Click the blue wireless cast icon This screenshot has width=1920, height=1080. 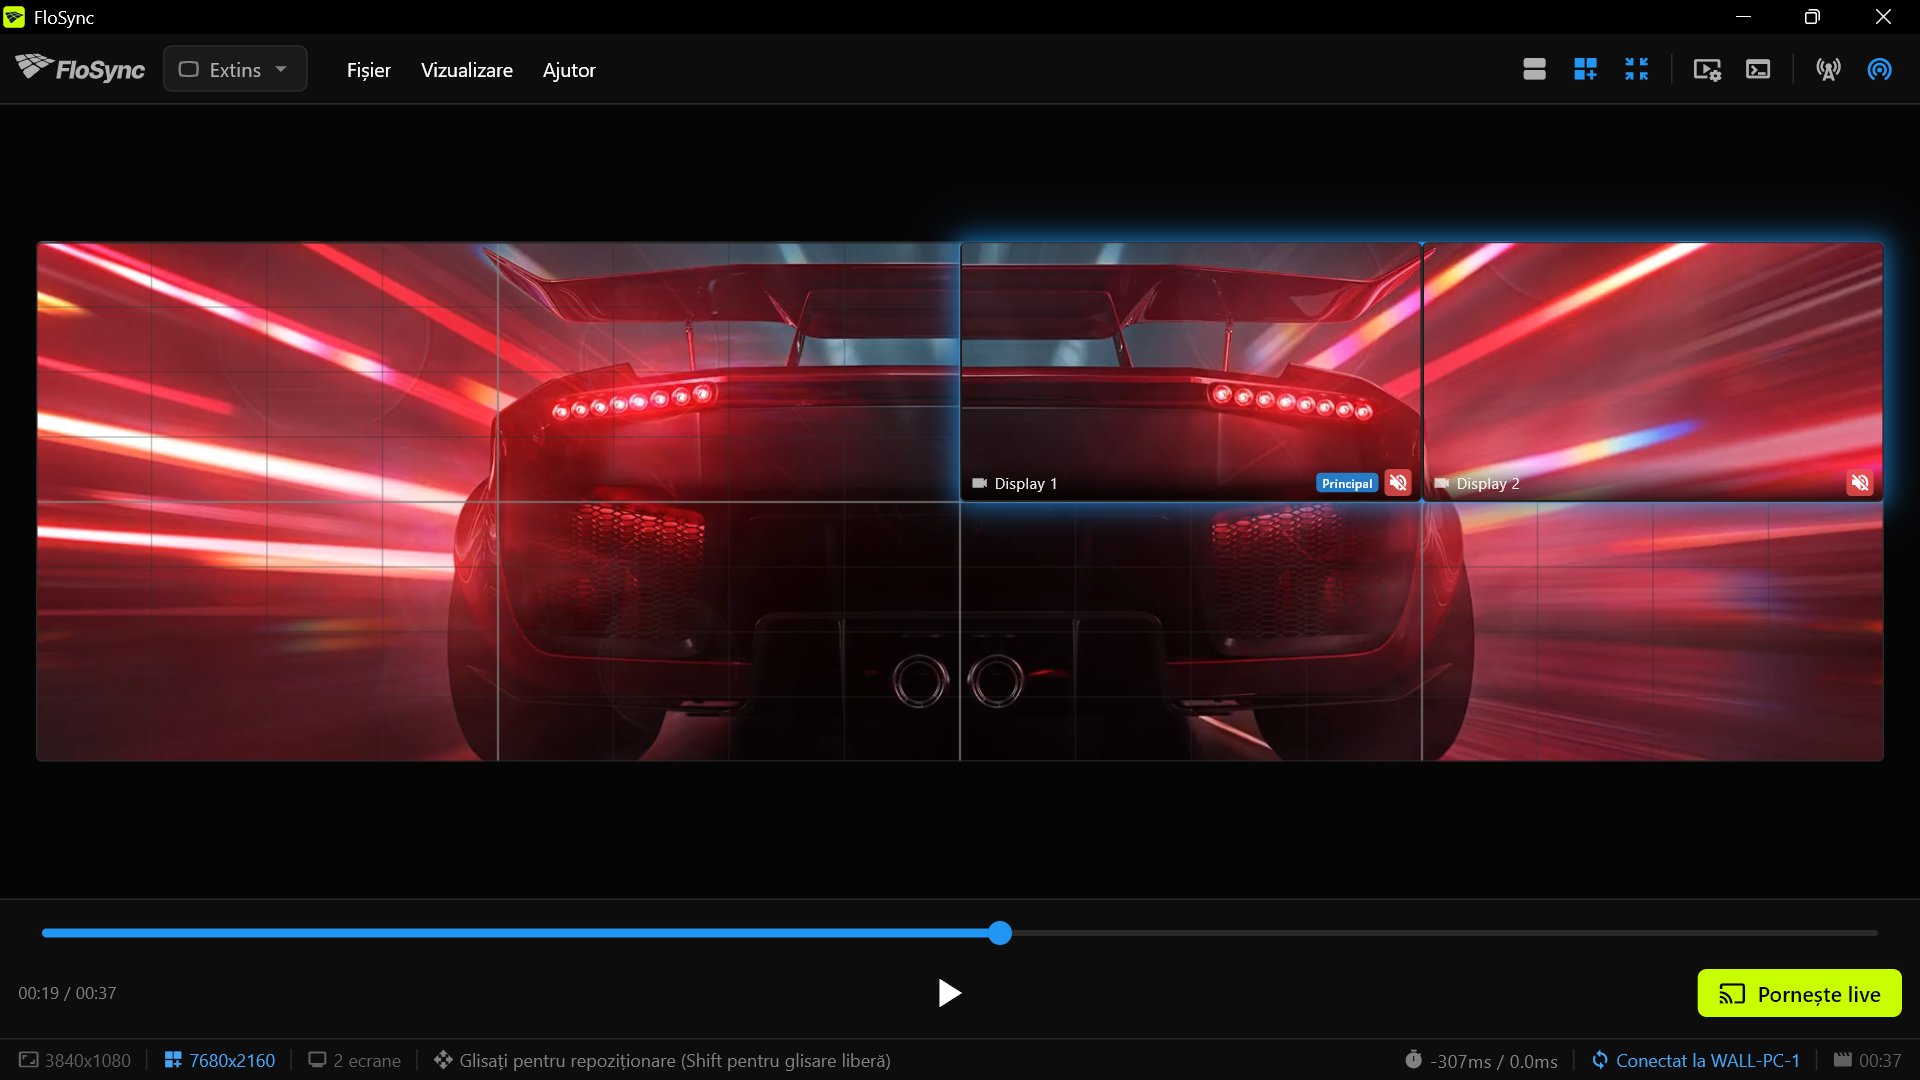click(x=1879, y=69)
